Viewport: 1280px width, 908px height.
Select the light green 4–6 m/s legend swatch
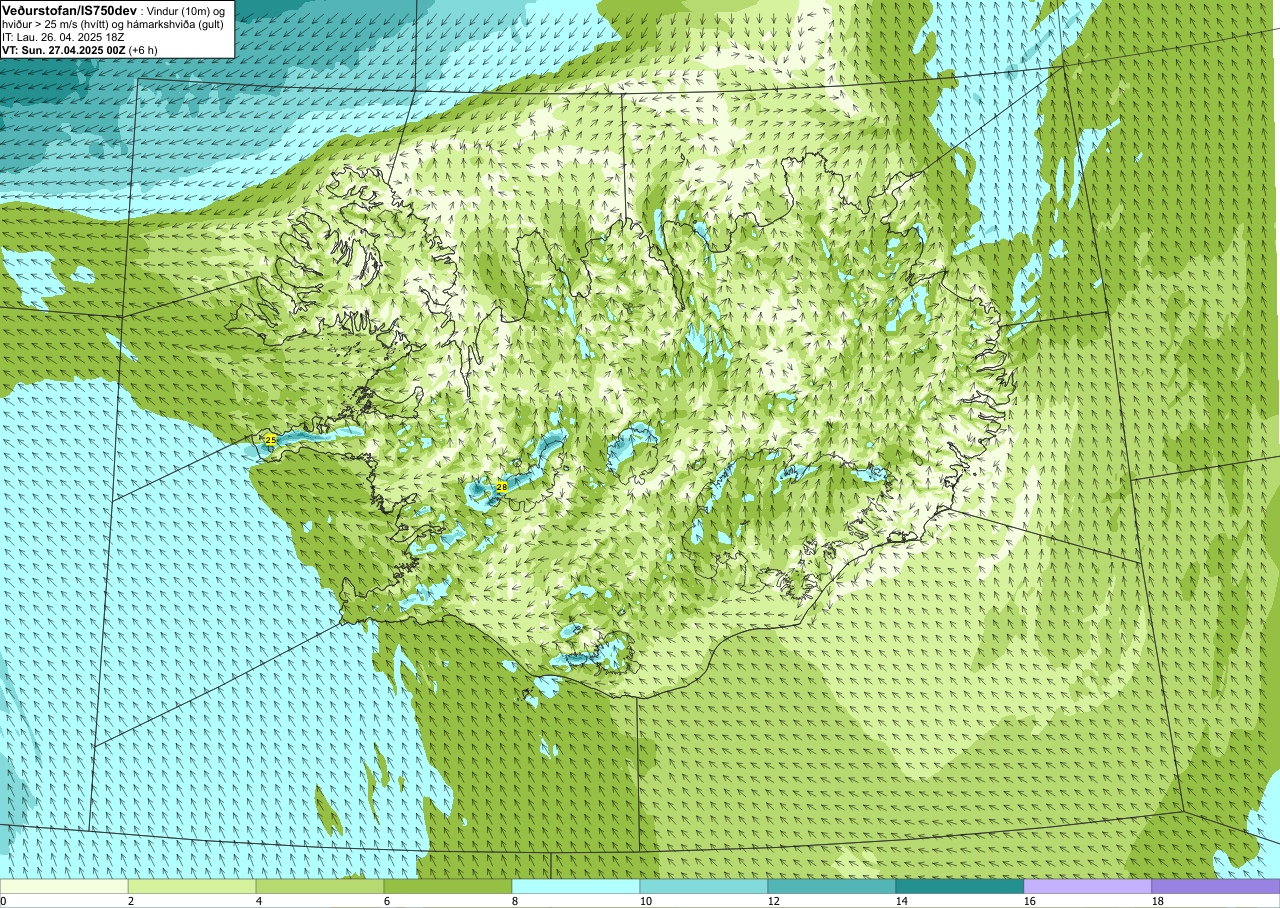point(320,886)
